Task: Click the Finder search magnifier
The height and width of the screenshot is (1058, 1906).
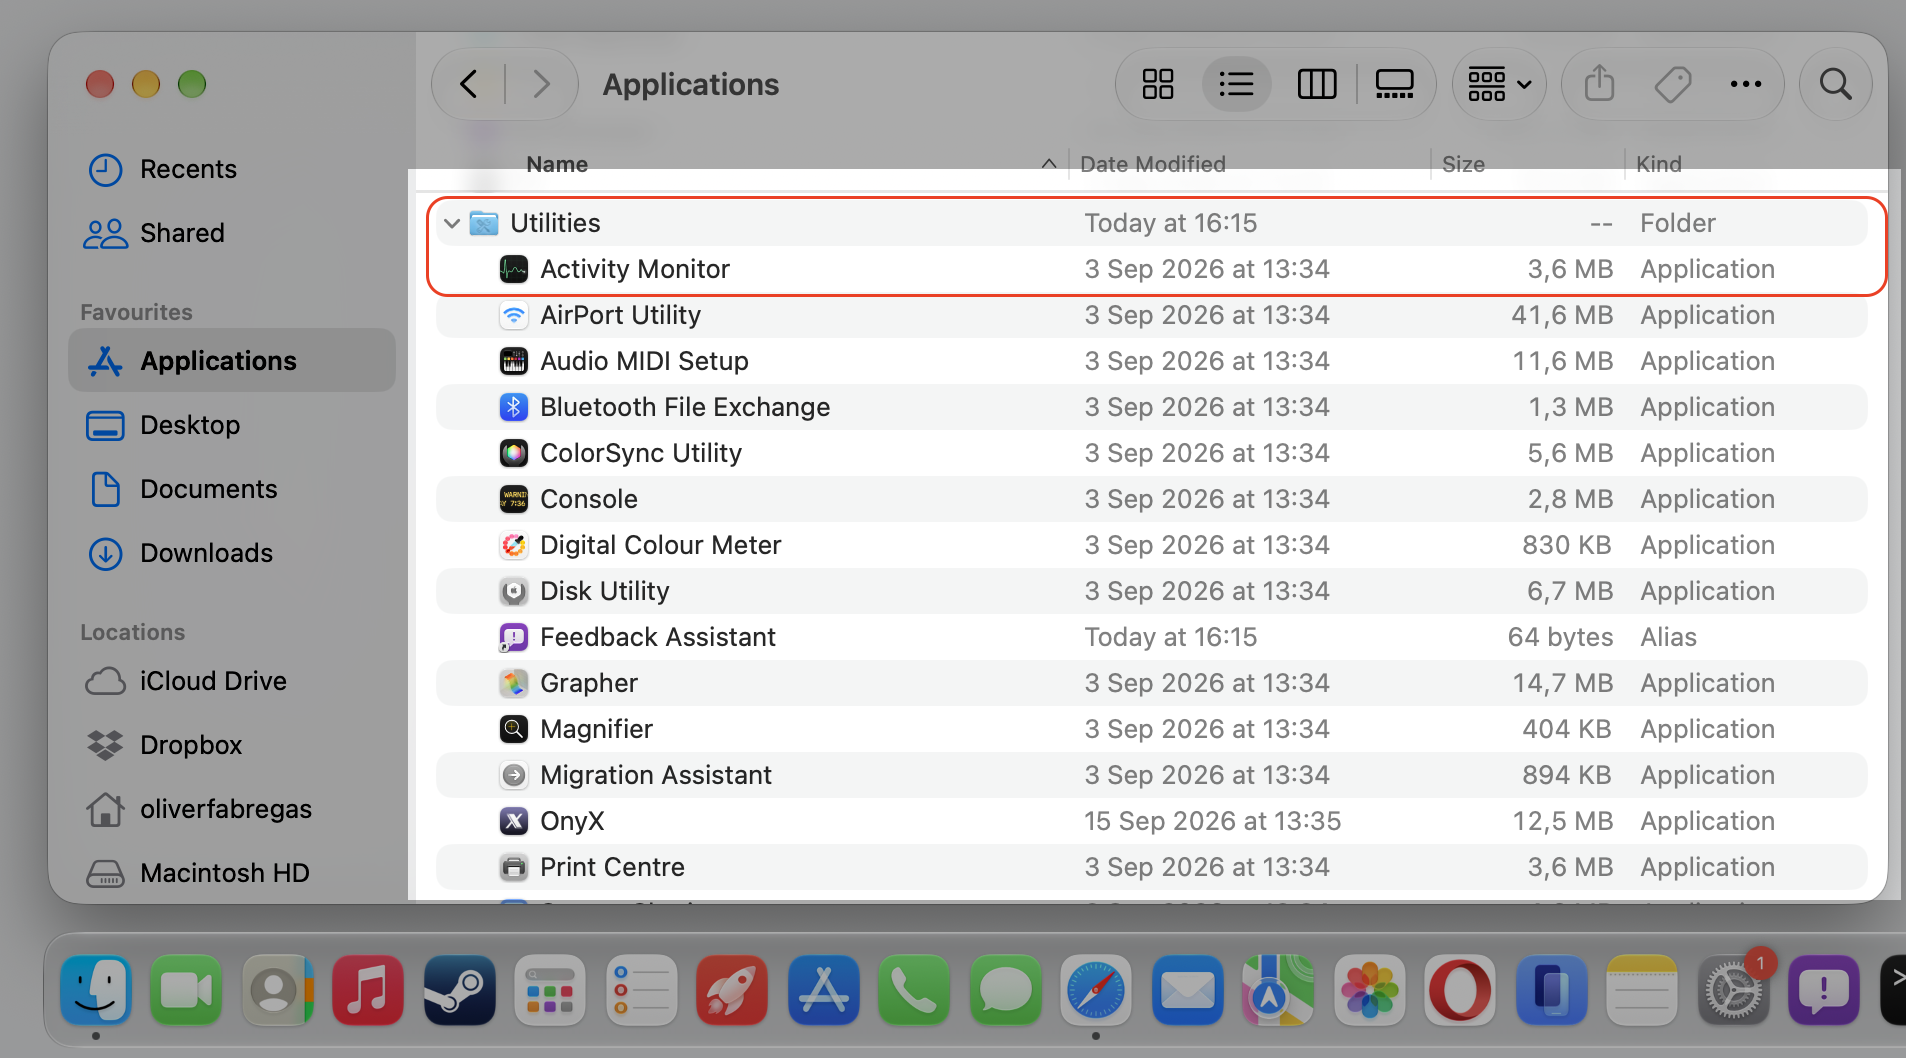Action: [1835, 84]
